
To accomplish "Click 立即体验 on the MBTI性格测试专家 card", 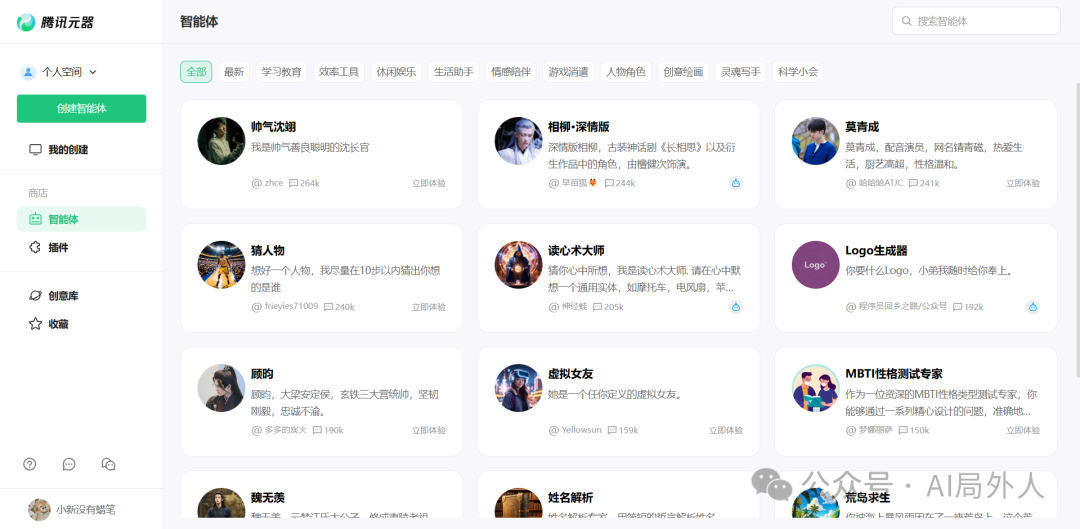I will (1024, 431).
